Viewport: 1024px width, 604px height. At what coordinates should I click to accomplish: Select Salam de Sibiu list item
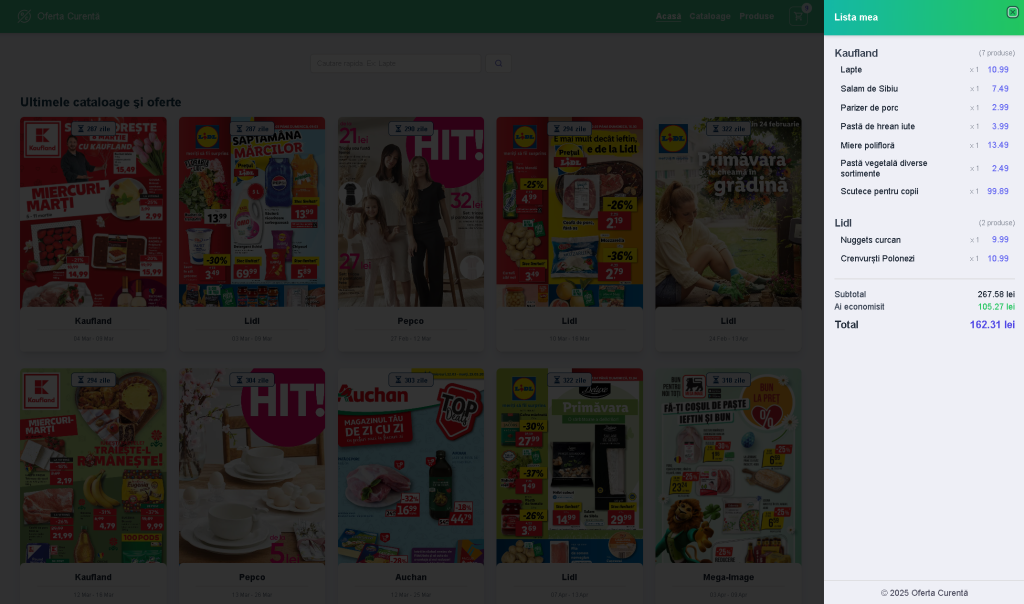tap(869, 89)
